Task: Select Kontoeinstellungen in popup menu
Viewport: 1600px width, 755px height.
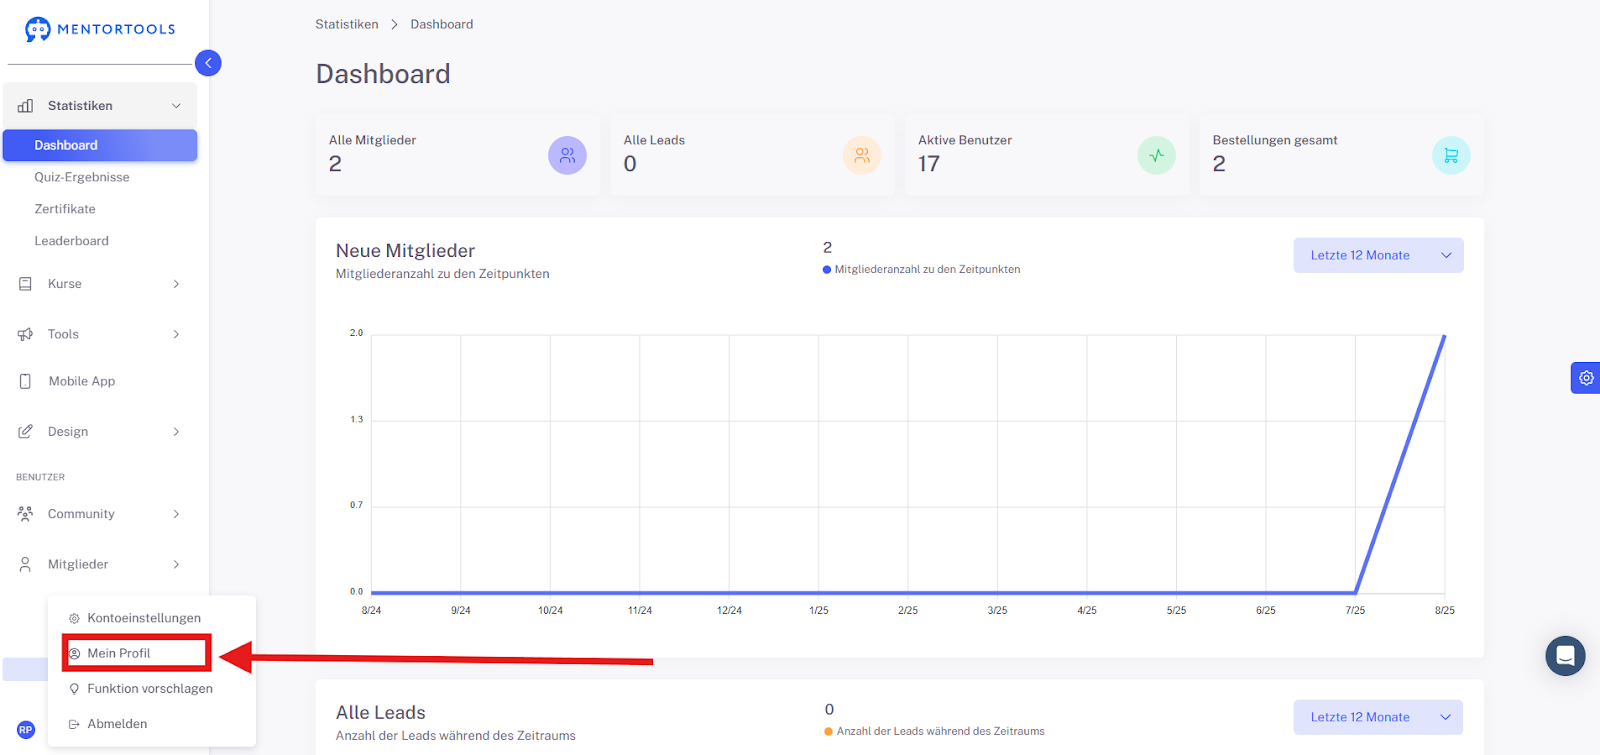Action: [x=144, y=618]
